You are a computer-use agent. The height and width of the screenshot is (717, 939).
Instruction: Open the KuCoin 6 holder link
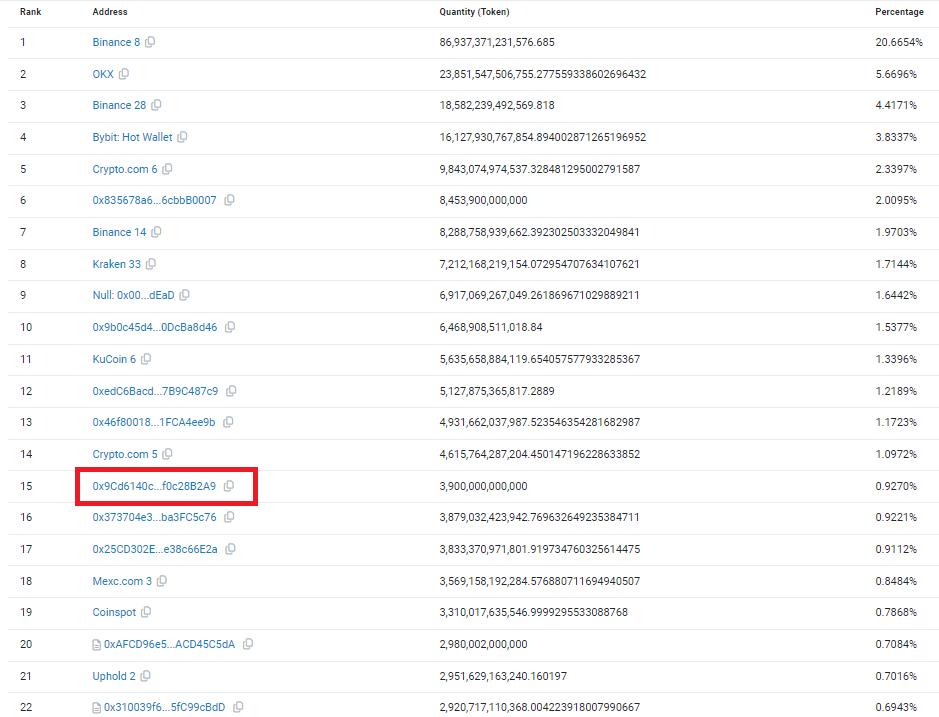114,359
